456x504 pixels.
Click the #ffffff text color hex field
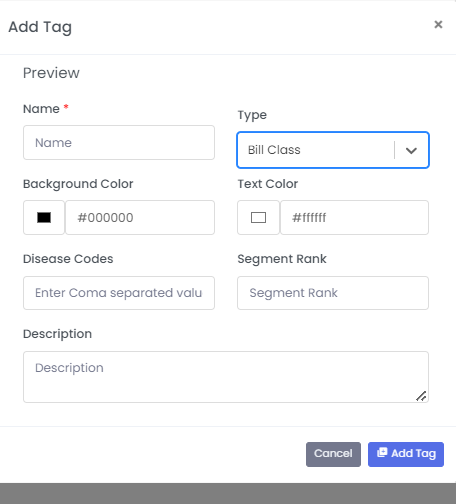354,218
